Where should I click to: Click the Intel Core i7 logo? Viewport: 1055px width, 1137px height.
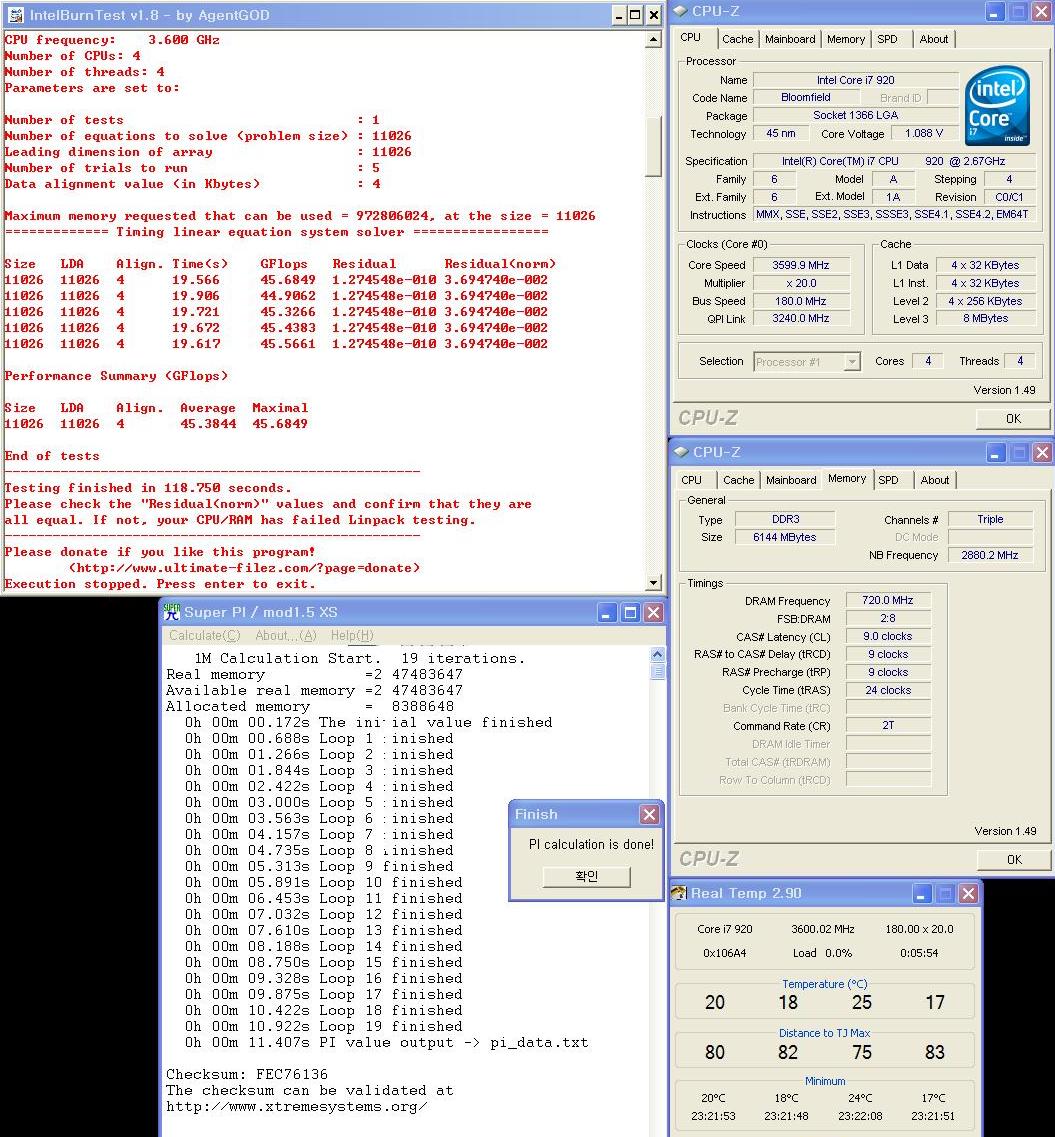(998, 105)
